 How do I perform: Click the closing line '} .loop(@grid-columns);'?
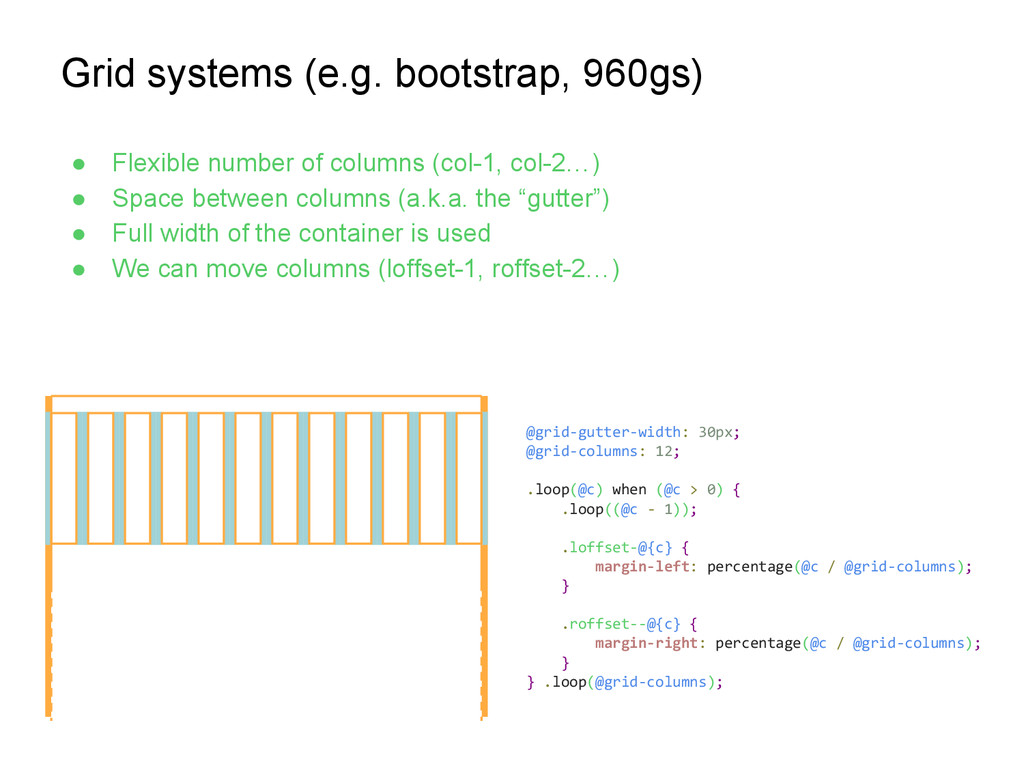(624, 682)
